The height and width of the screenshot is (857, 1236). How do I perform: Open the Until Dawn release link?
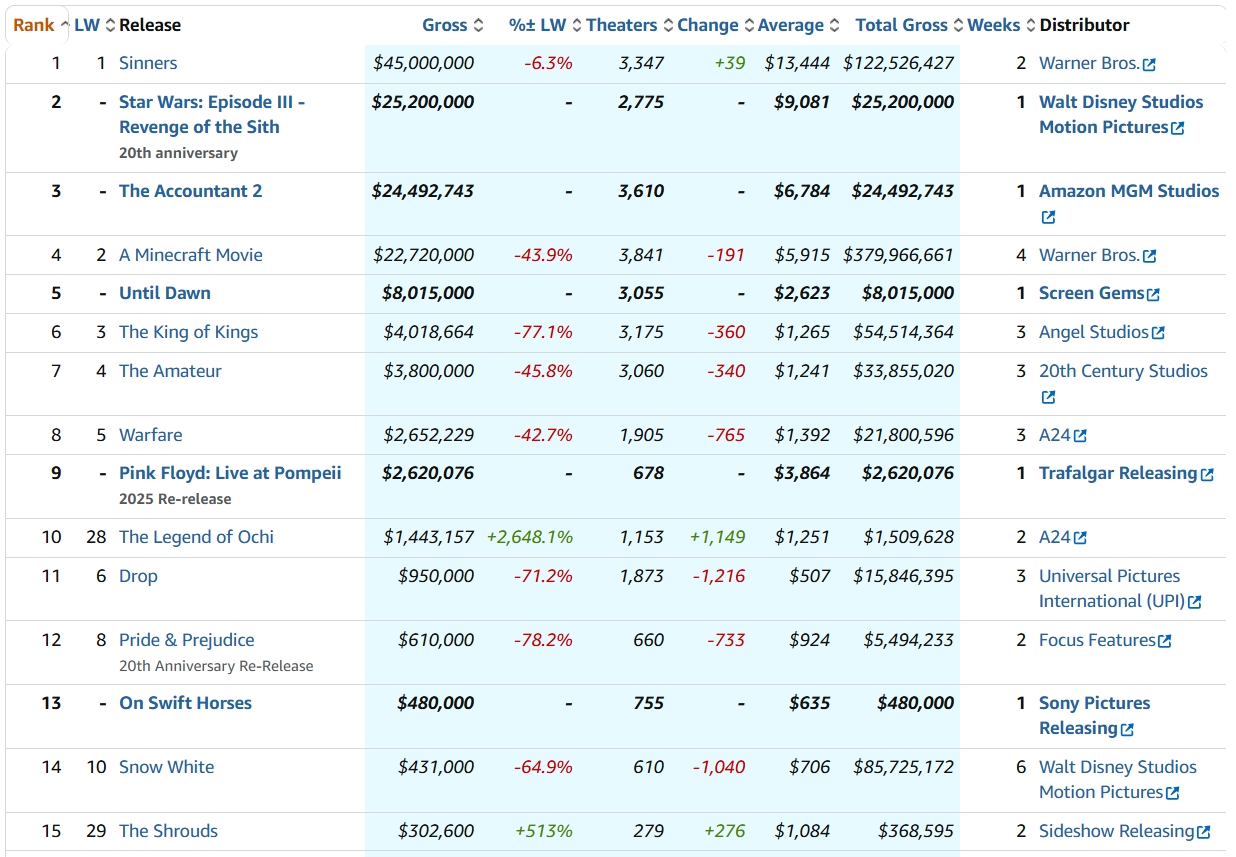click(x=165, y=293)
